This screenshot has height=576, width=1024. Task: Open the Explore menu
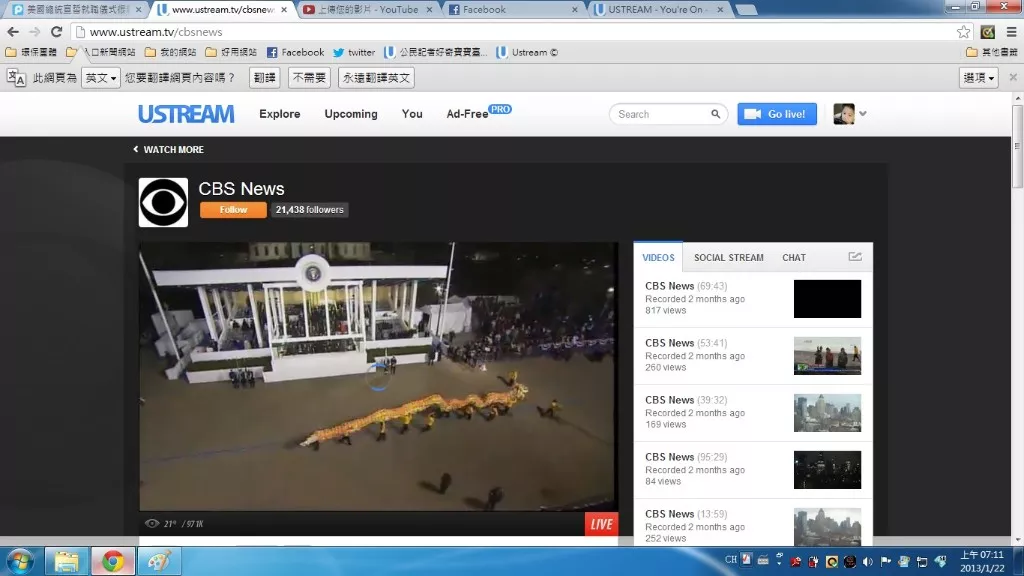click(280, 114)
